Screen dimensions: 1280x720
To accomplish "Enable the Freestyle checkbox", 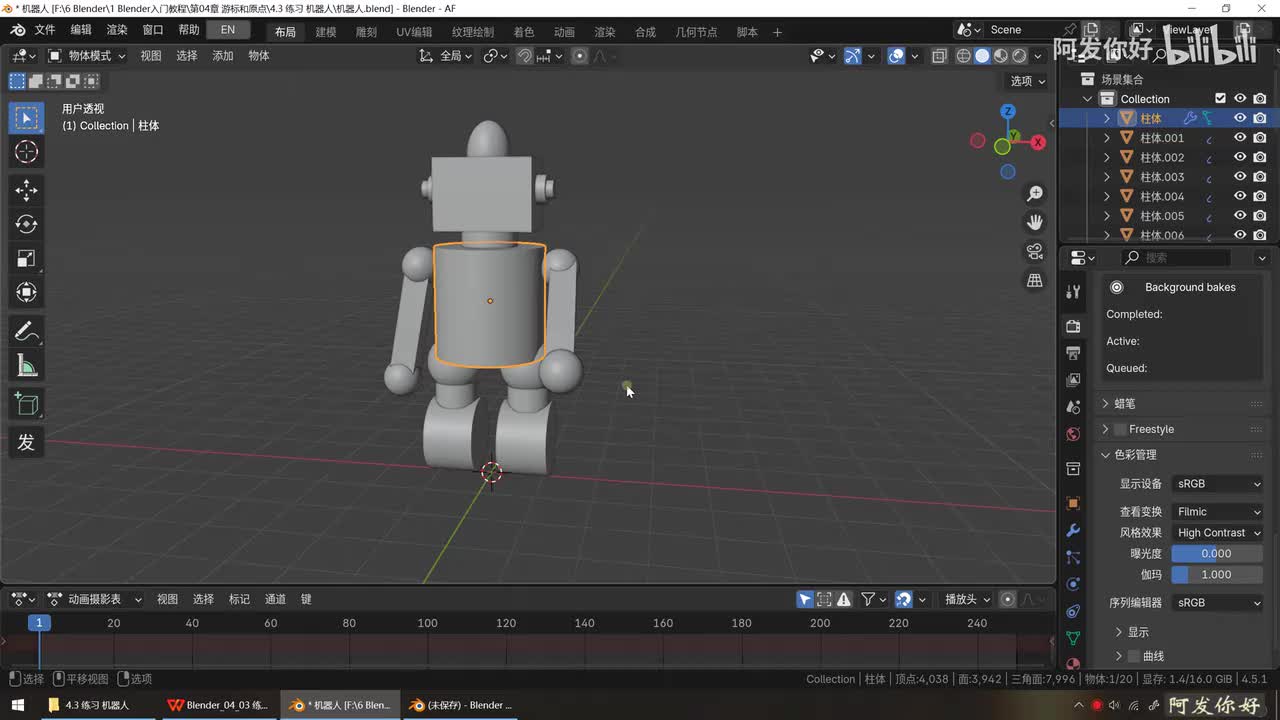I will (1120, 429).
